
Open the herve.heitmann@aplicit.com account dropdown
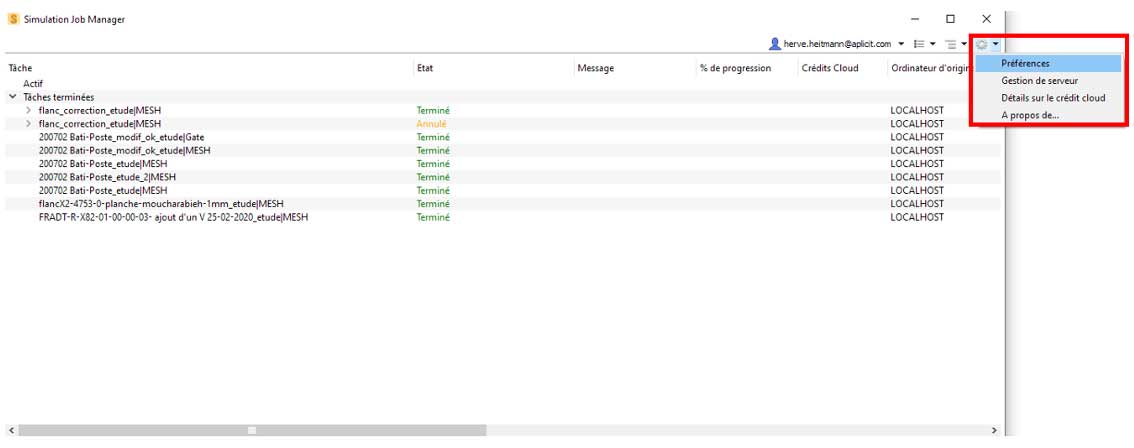[901, 44]
